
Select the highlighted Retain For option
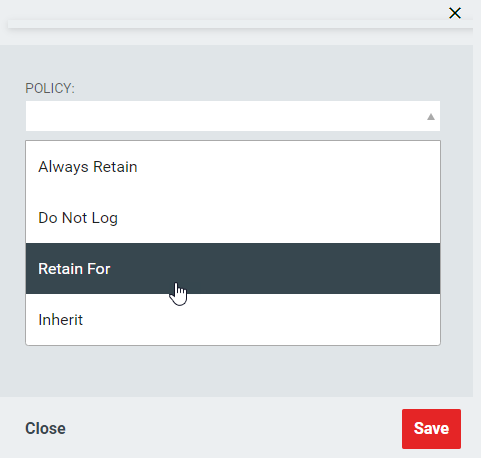(x=233, y=269)
